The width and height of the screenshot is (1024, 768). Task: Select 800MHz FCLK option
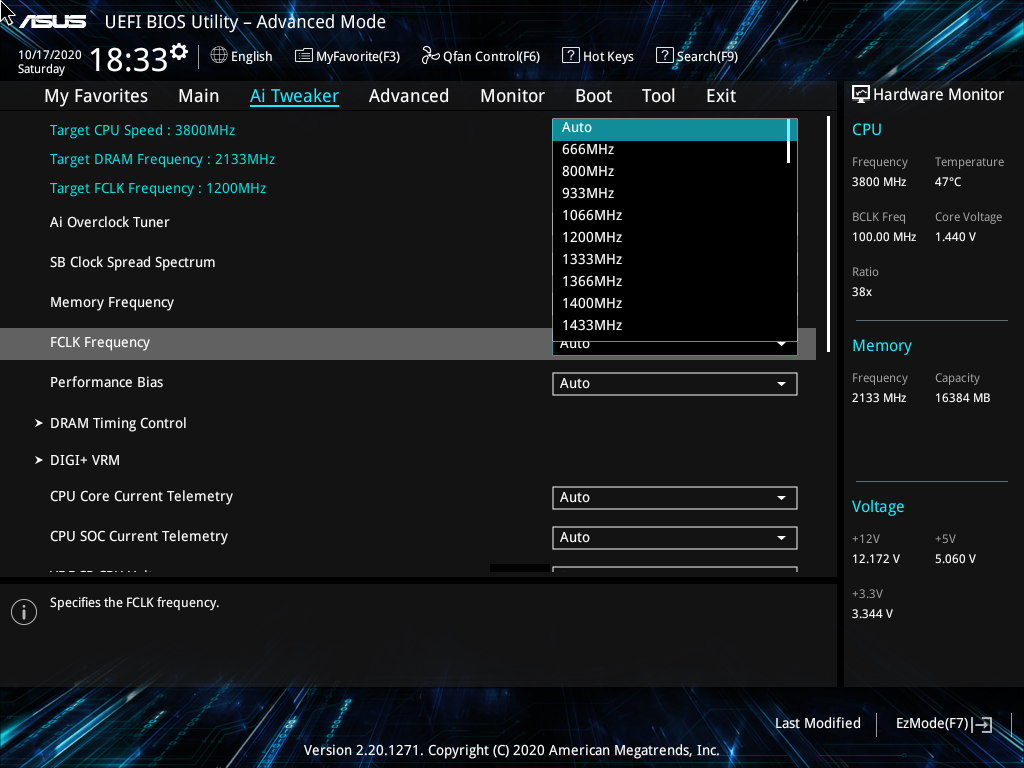pos(671,172)
